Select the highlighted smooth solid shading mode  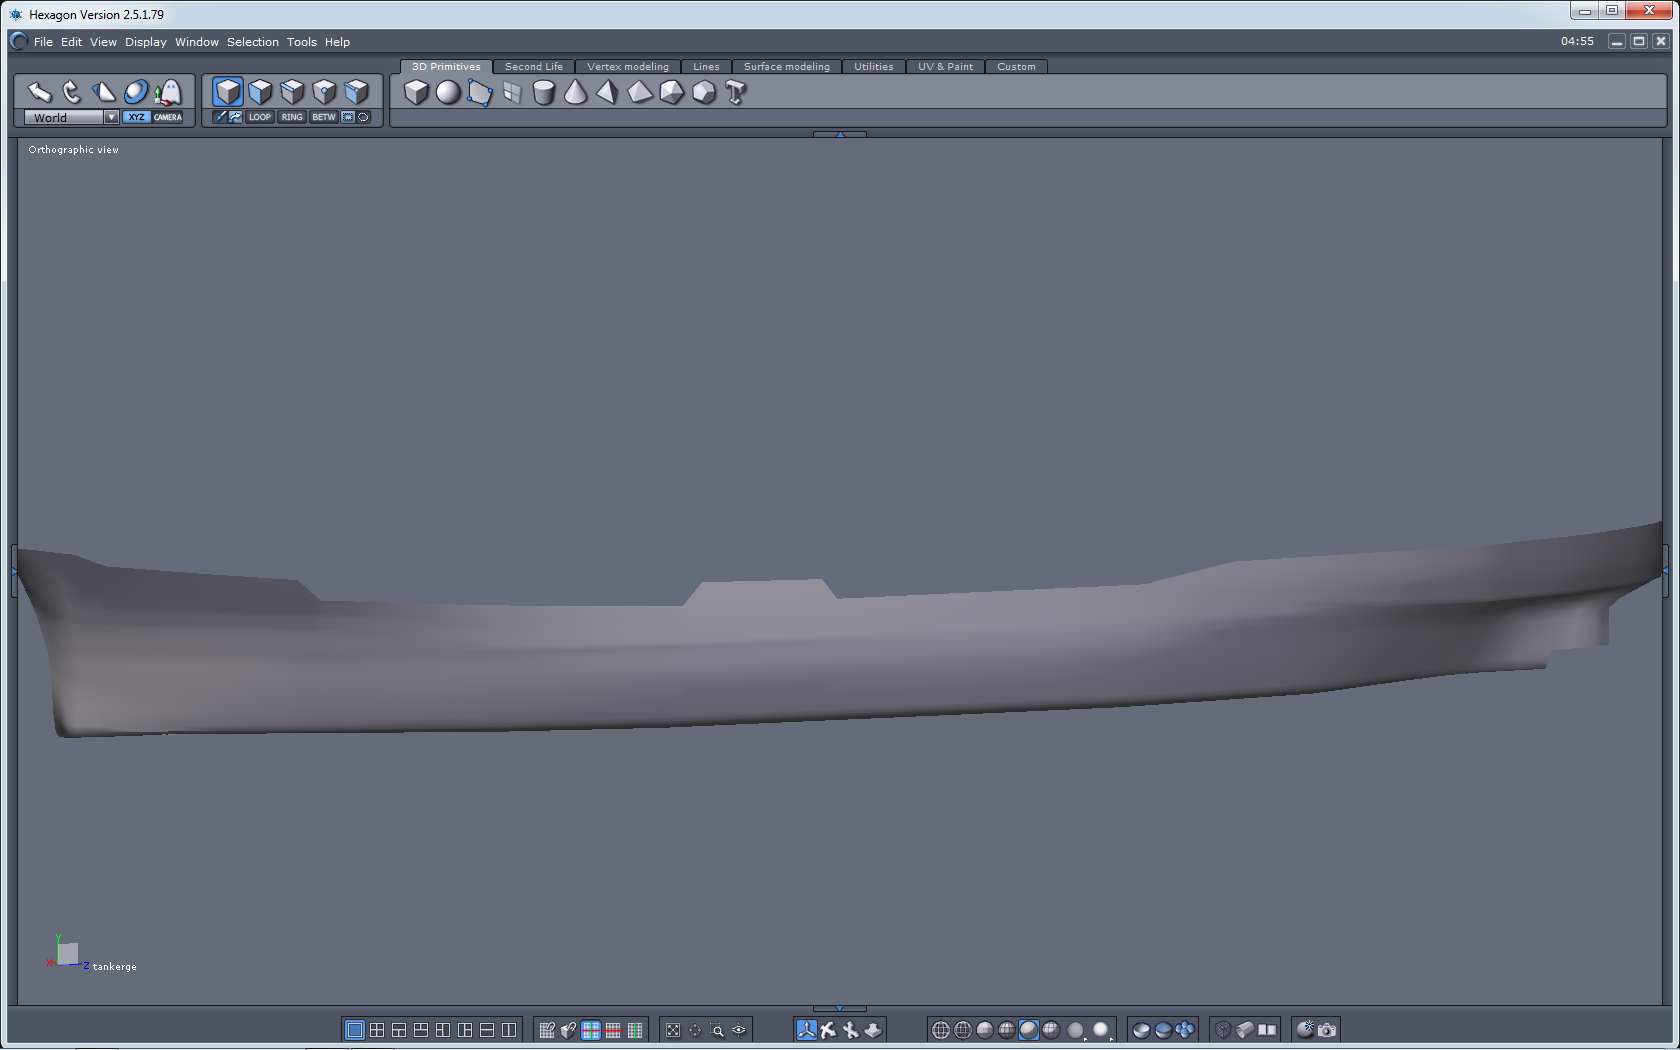[1029, 1030]
